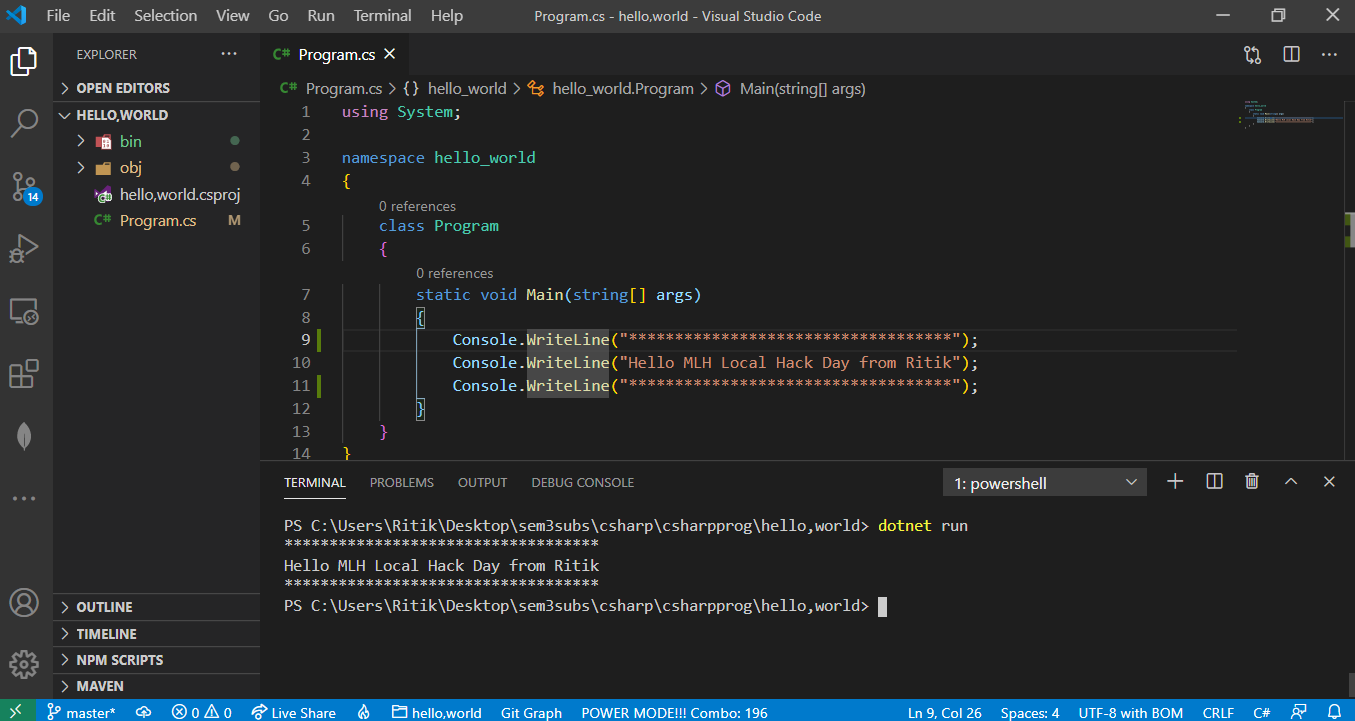Screen dimensions: 1355x721
Task: Kill the terminal with trash icon
Action: point(1252,481)
